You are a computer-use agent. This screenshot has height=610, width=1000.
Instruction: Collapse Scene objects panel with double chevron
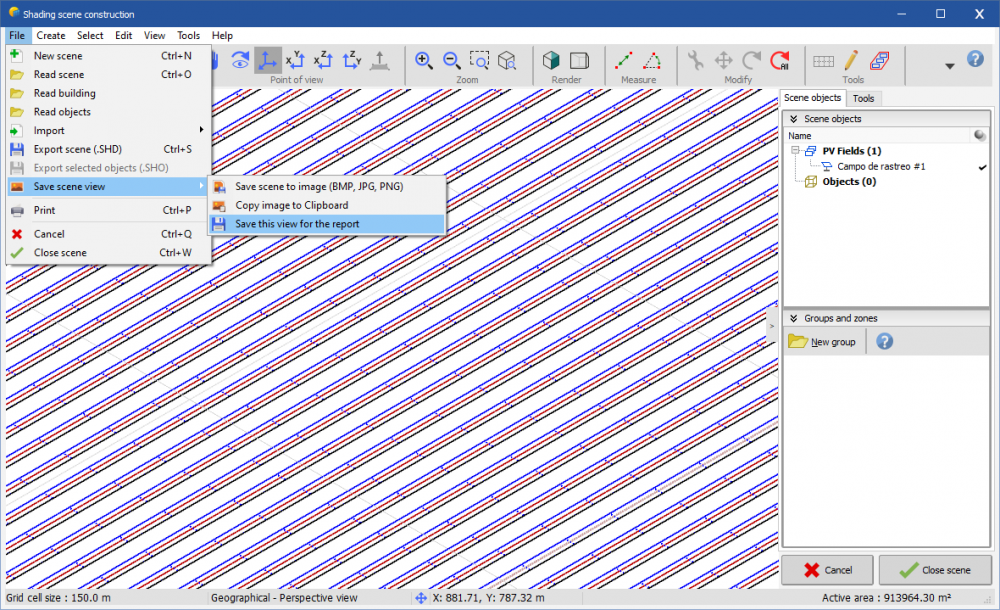pyautogui.click(x=794, y=118)
